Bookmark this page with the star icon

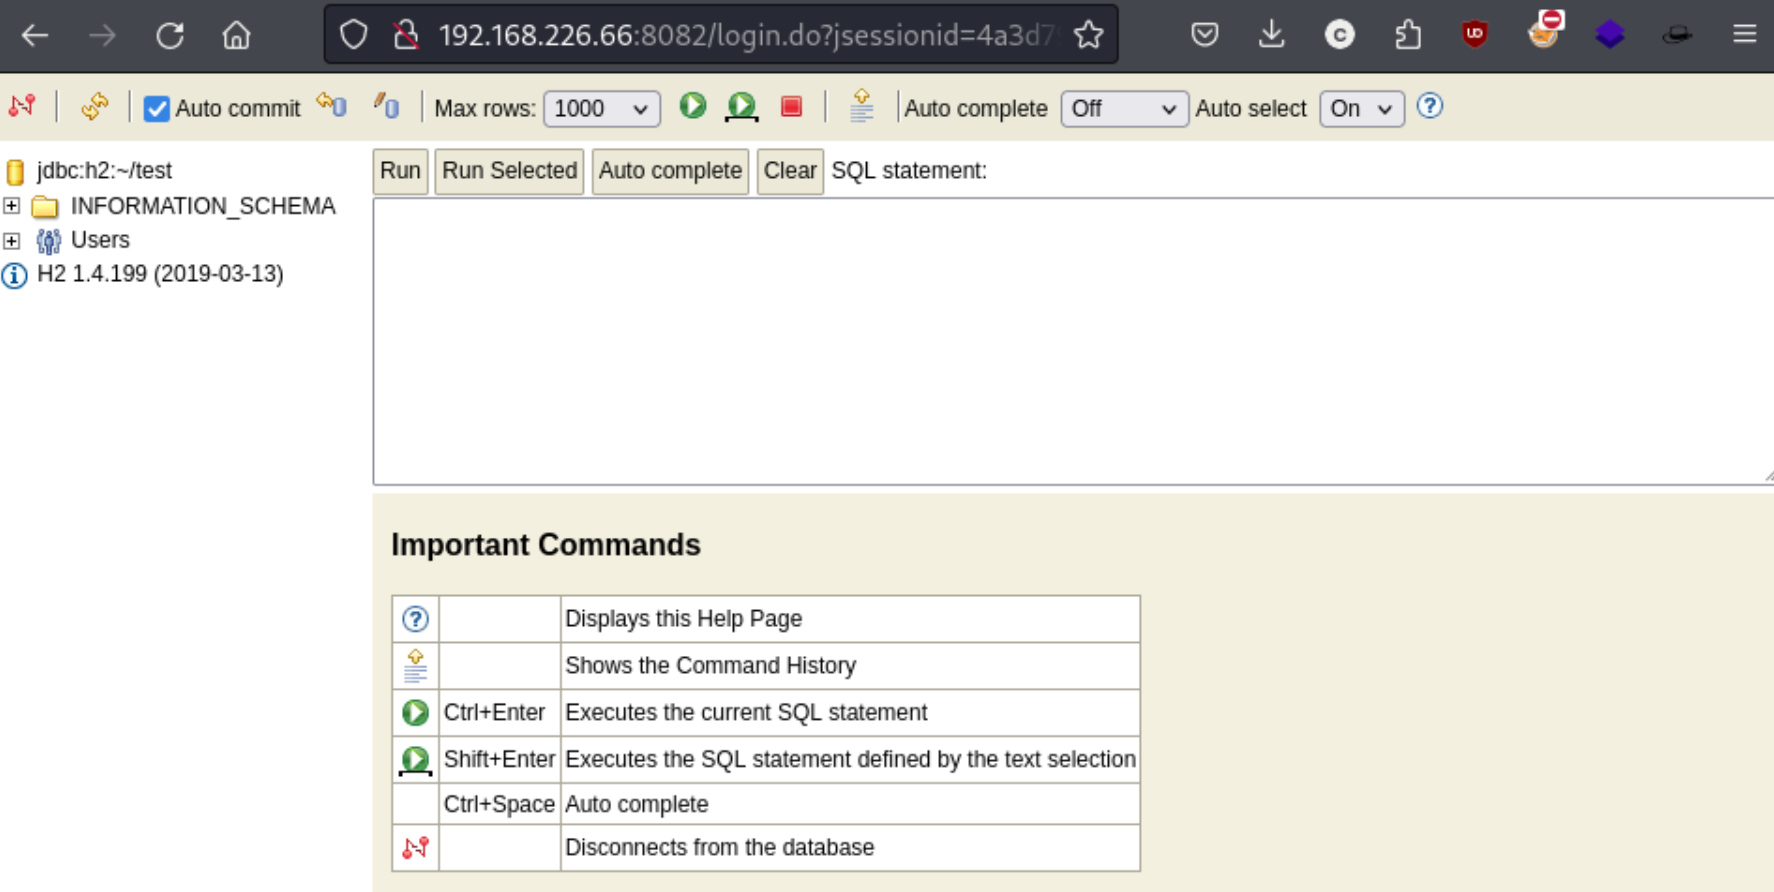[x=1088, y=36]
